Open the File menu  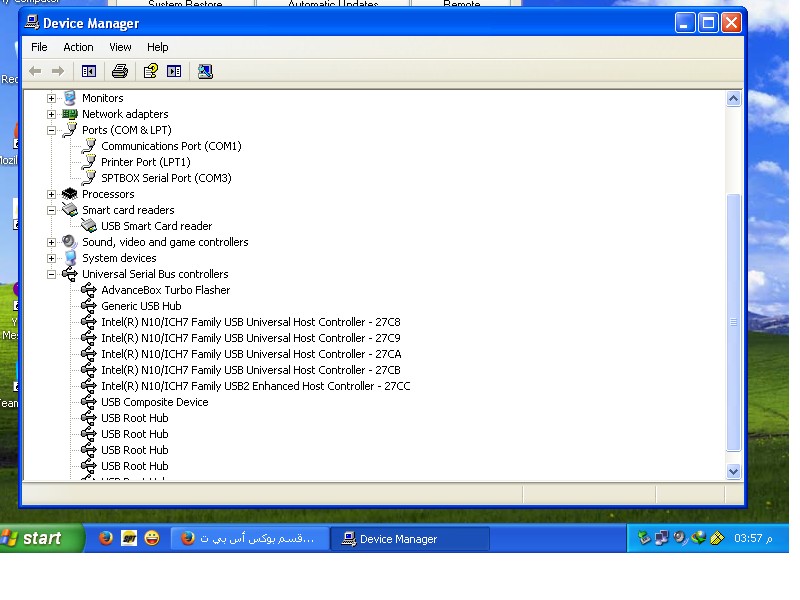[x=39, y=47]
